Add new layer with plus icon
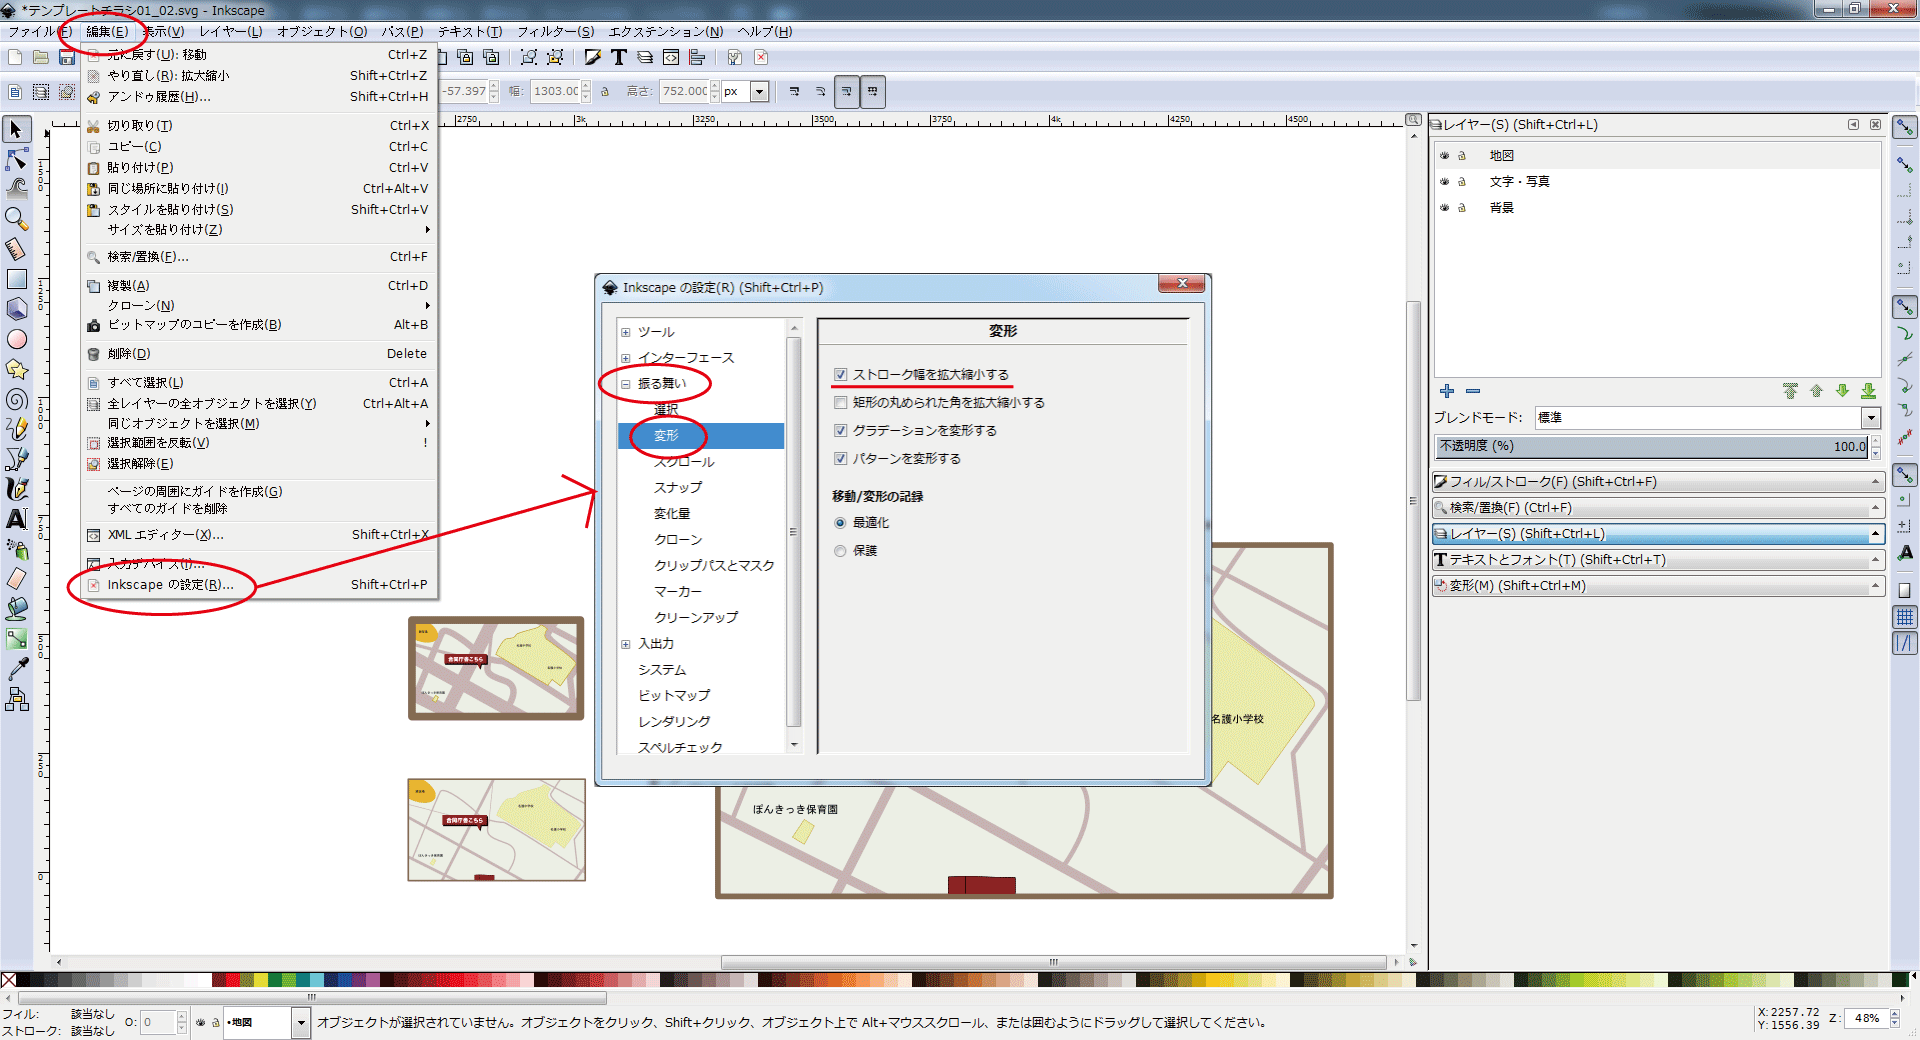 tap(1447, 391)
